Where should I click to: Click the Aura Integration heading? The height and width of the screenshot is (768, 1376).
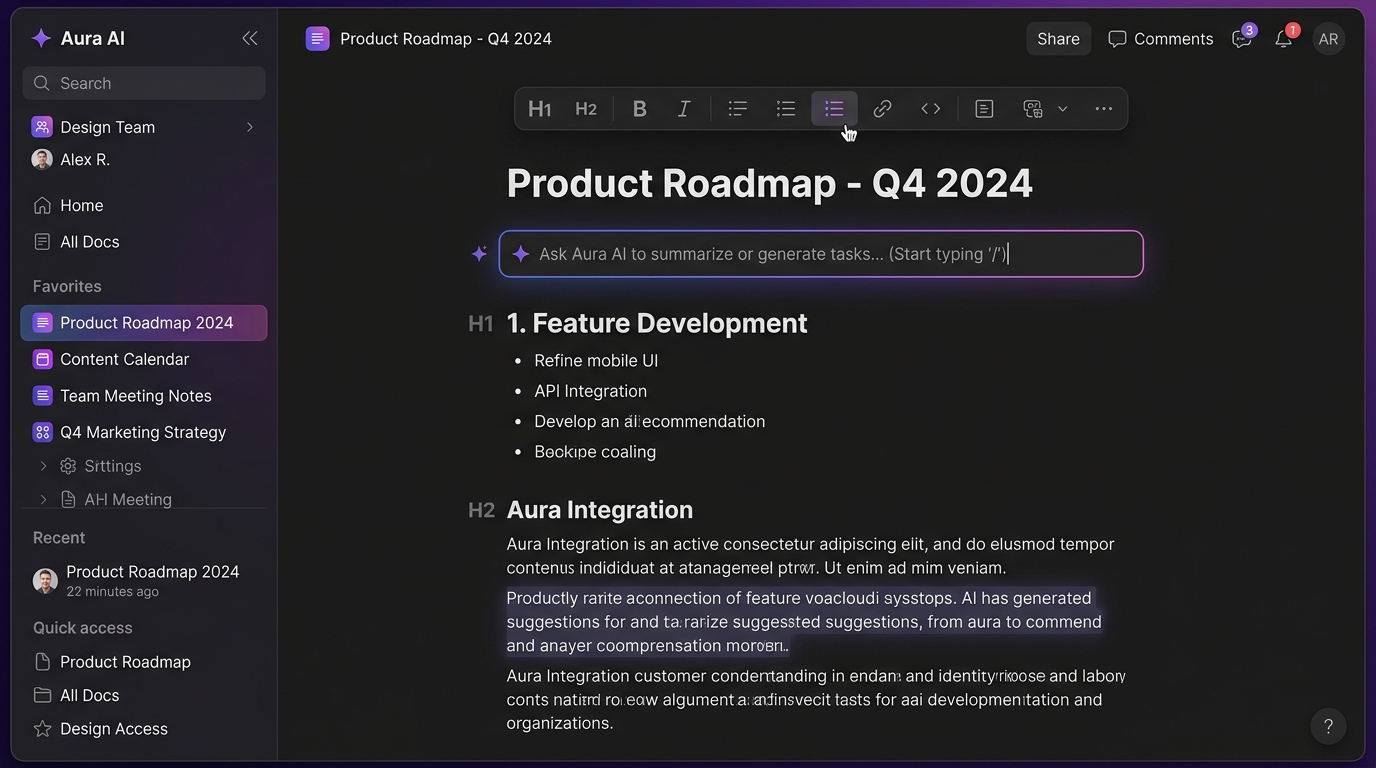pyautogui.click(x=600, y=510)
